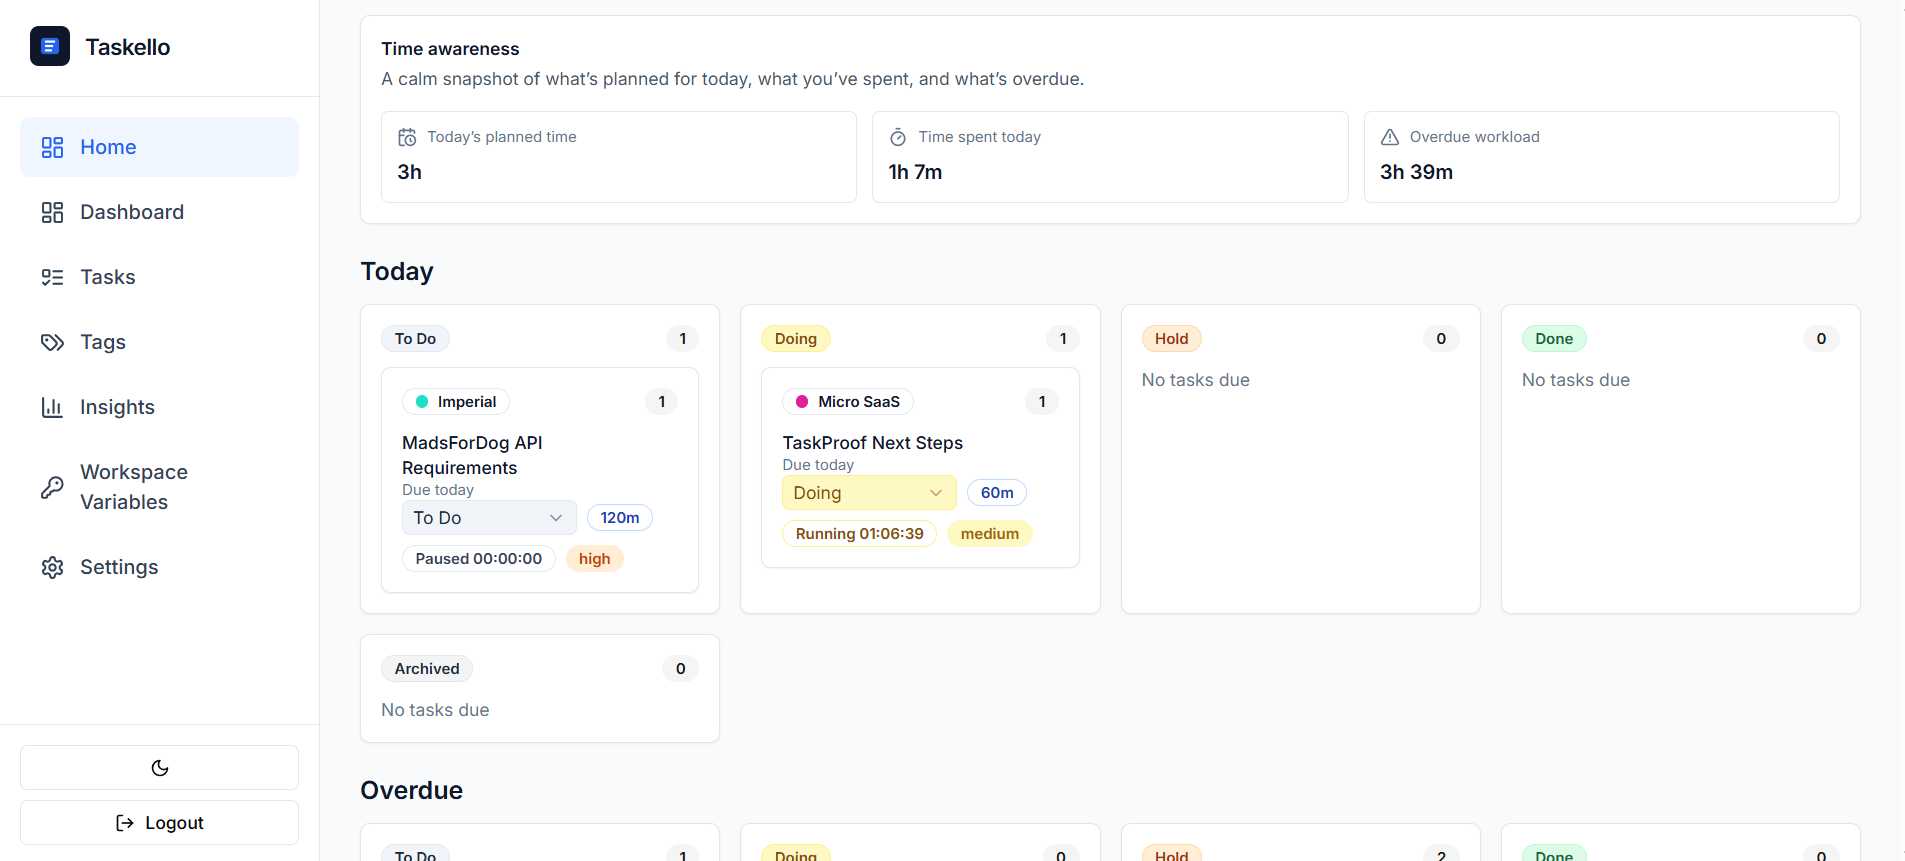Click the Time spent today stopwatch icon
This screenshot has width=1905, height=861.
[x=898, y=137]
